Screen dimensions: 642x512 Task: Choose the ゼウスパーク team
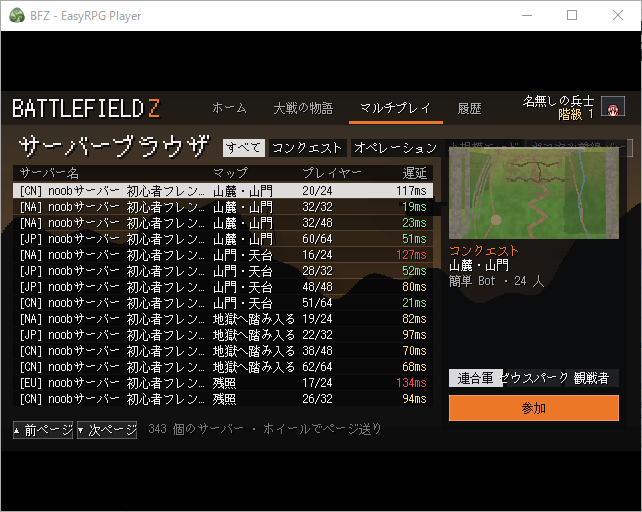[x=534, y=378]
